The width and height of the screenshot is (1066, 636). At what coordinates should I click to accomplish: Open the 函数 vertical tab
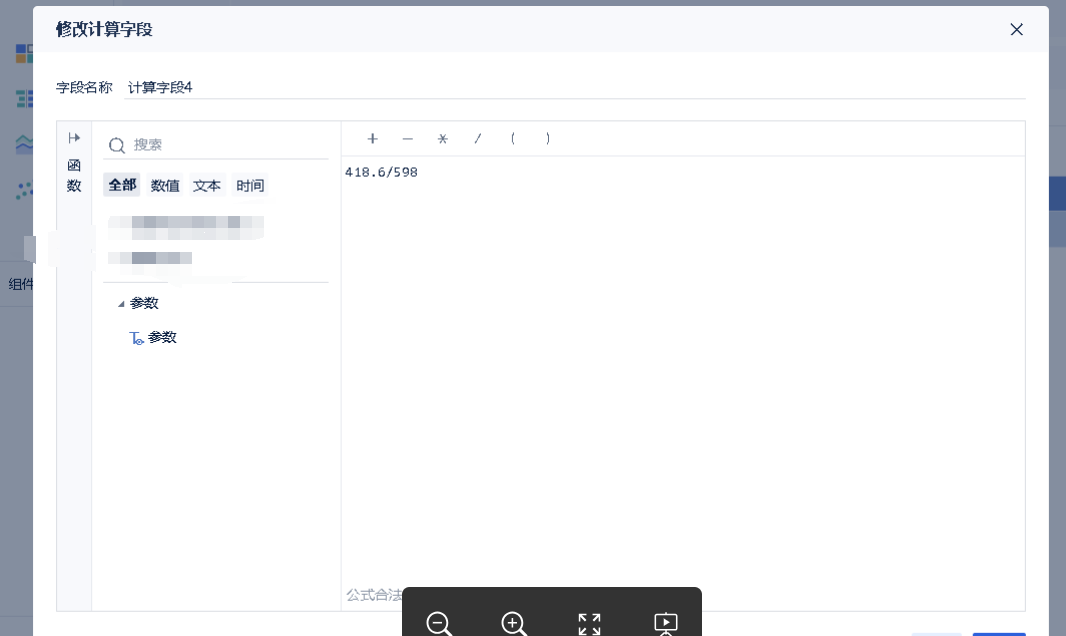click(x=74, y=175)
